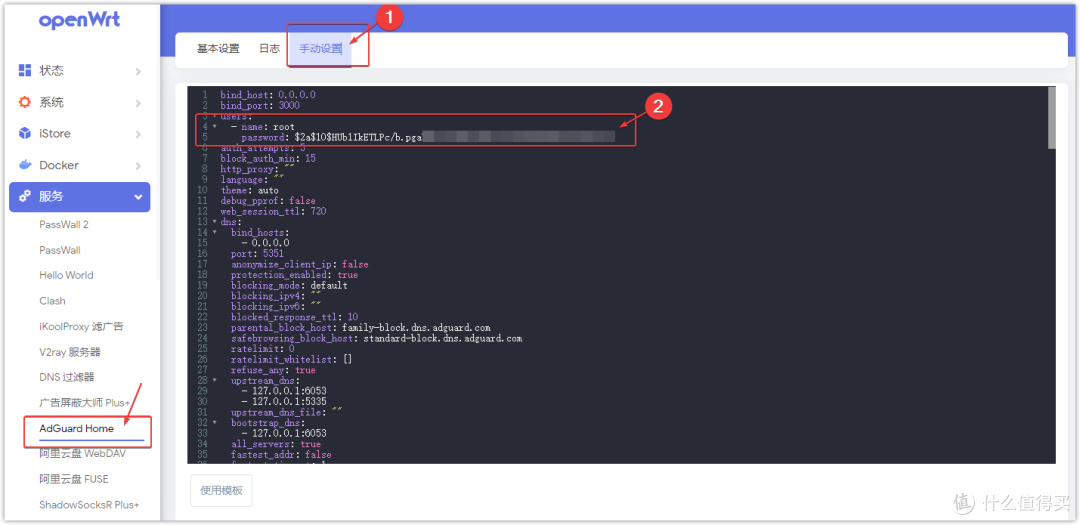Expand the 系统 menu chevron
Viewport: 1080px width, 525px height.
138,103
